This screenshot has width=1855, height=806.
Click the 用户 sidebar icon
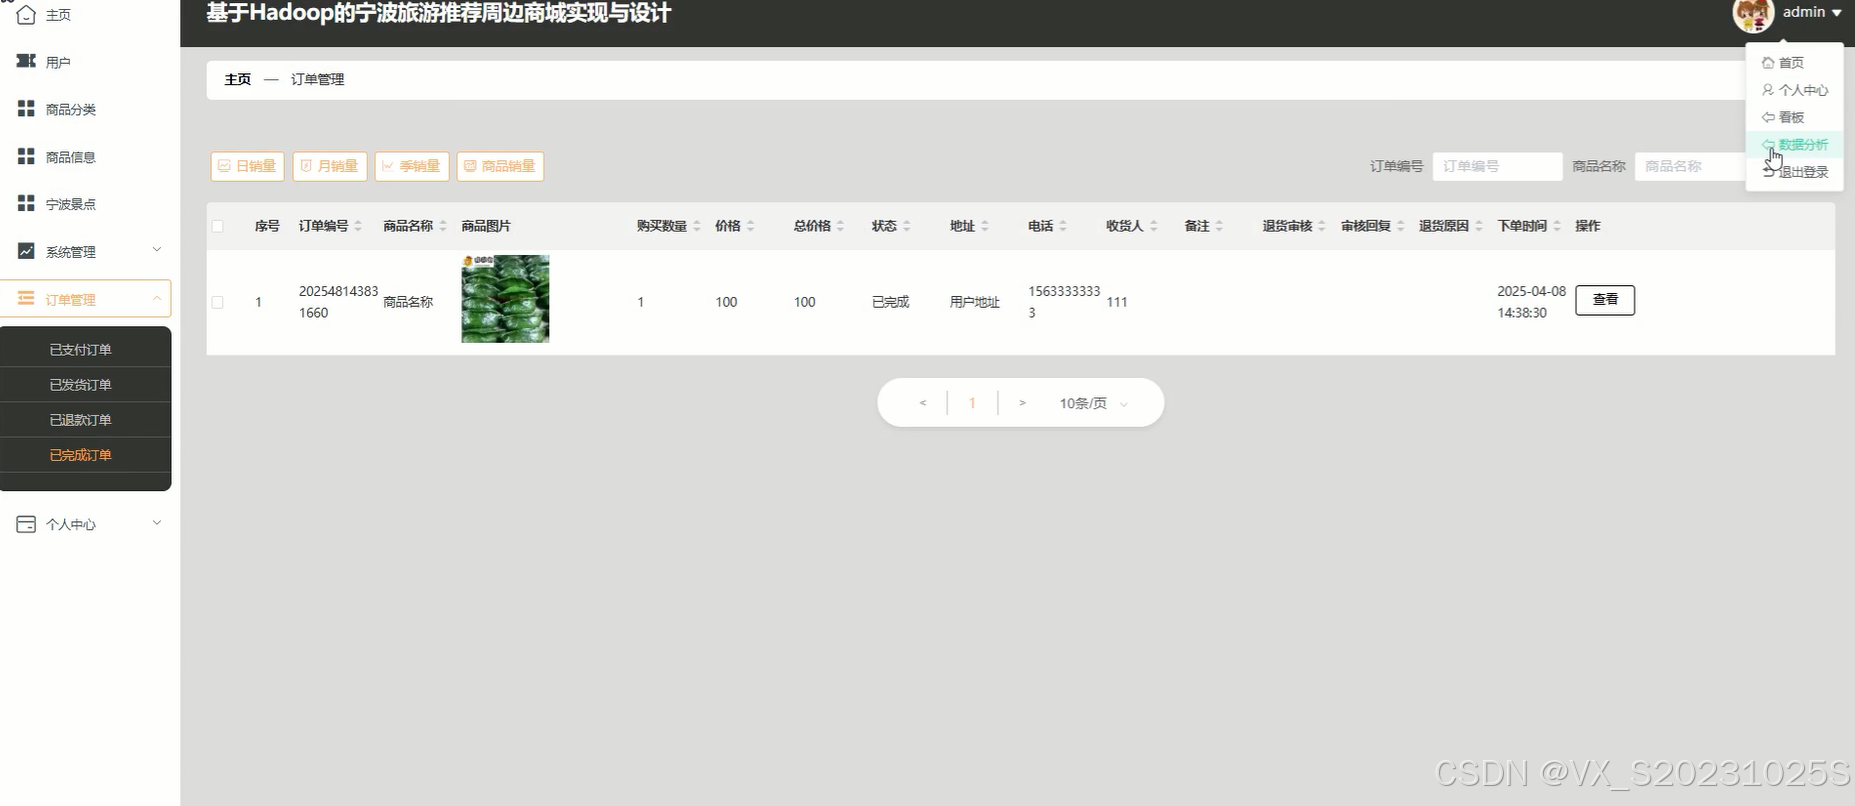(26, 62)
